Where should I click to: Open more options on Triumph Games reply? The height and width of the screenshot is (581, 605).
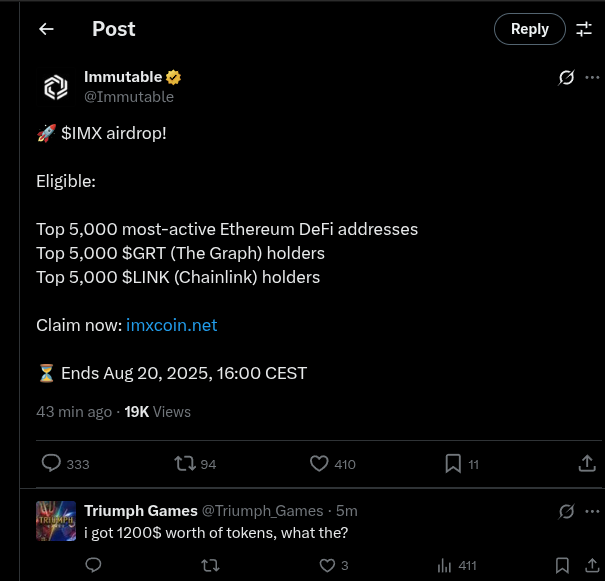coord(592,512)
